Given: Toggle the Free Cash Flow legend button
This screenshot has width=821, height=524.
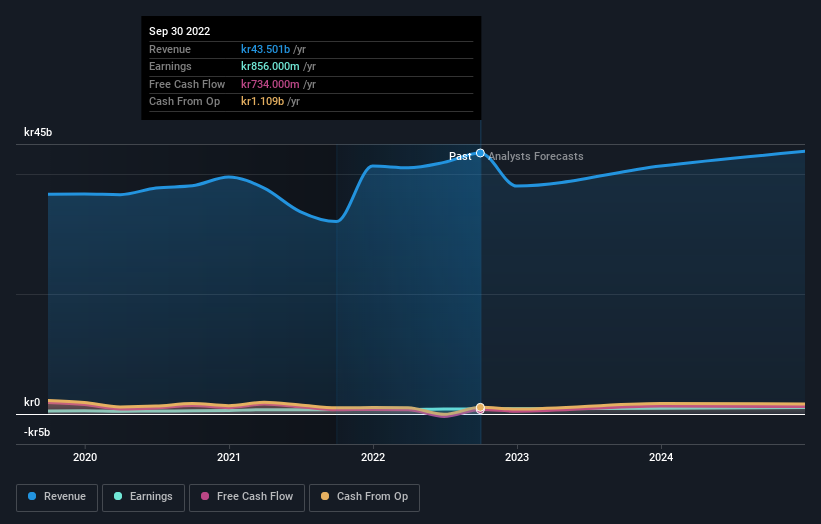Looking at the screenshot, I should [x=247, y=497].
